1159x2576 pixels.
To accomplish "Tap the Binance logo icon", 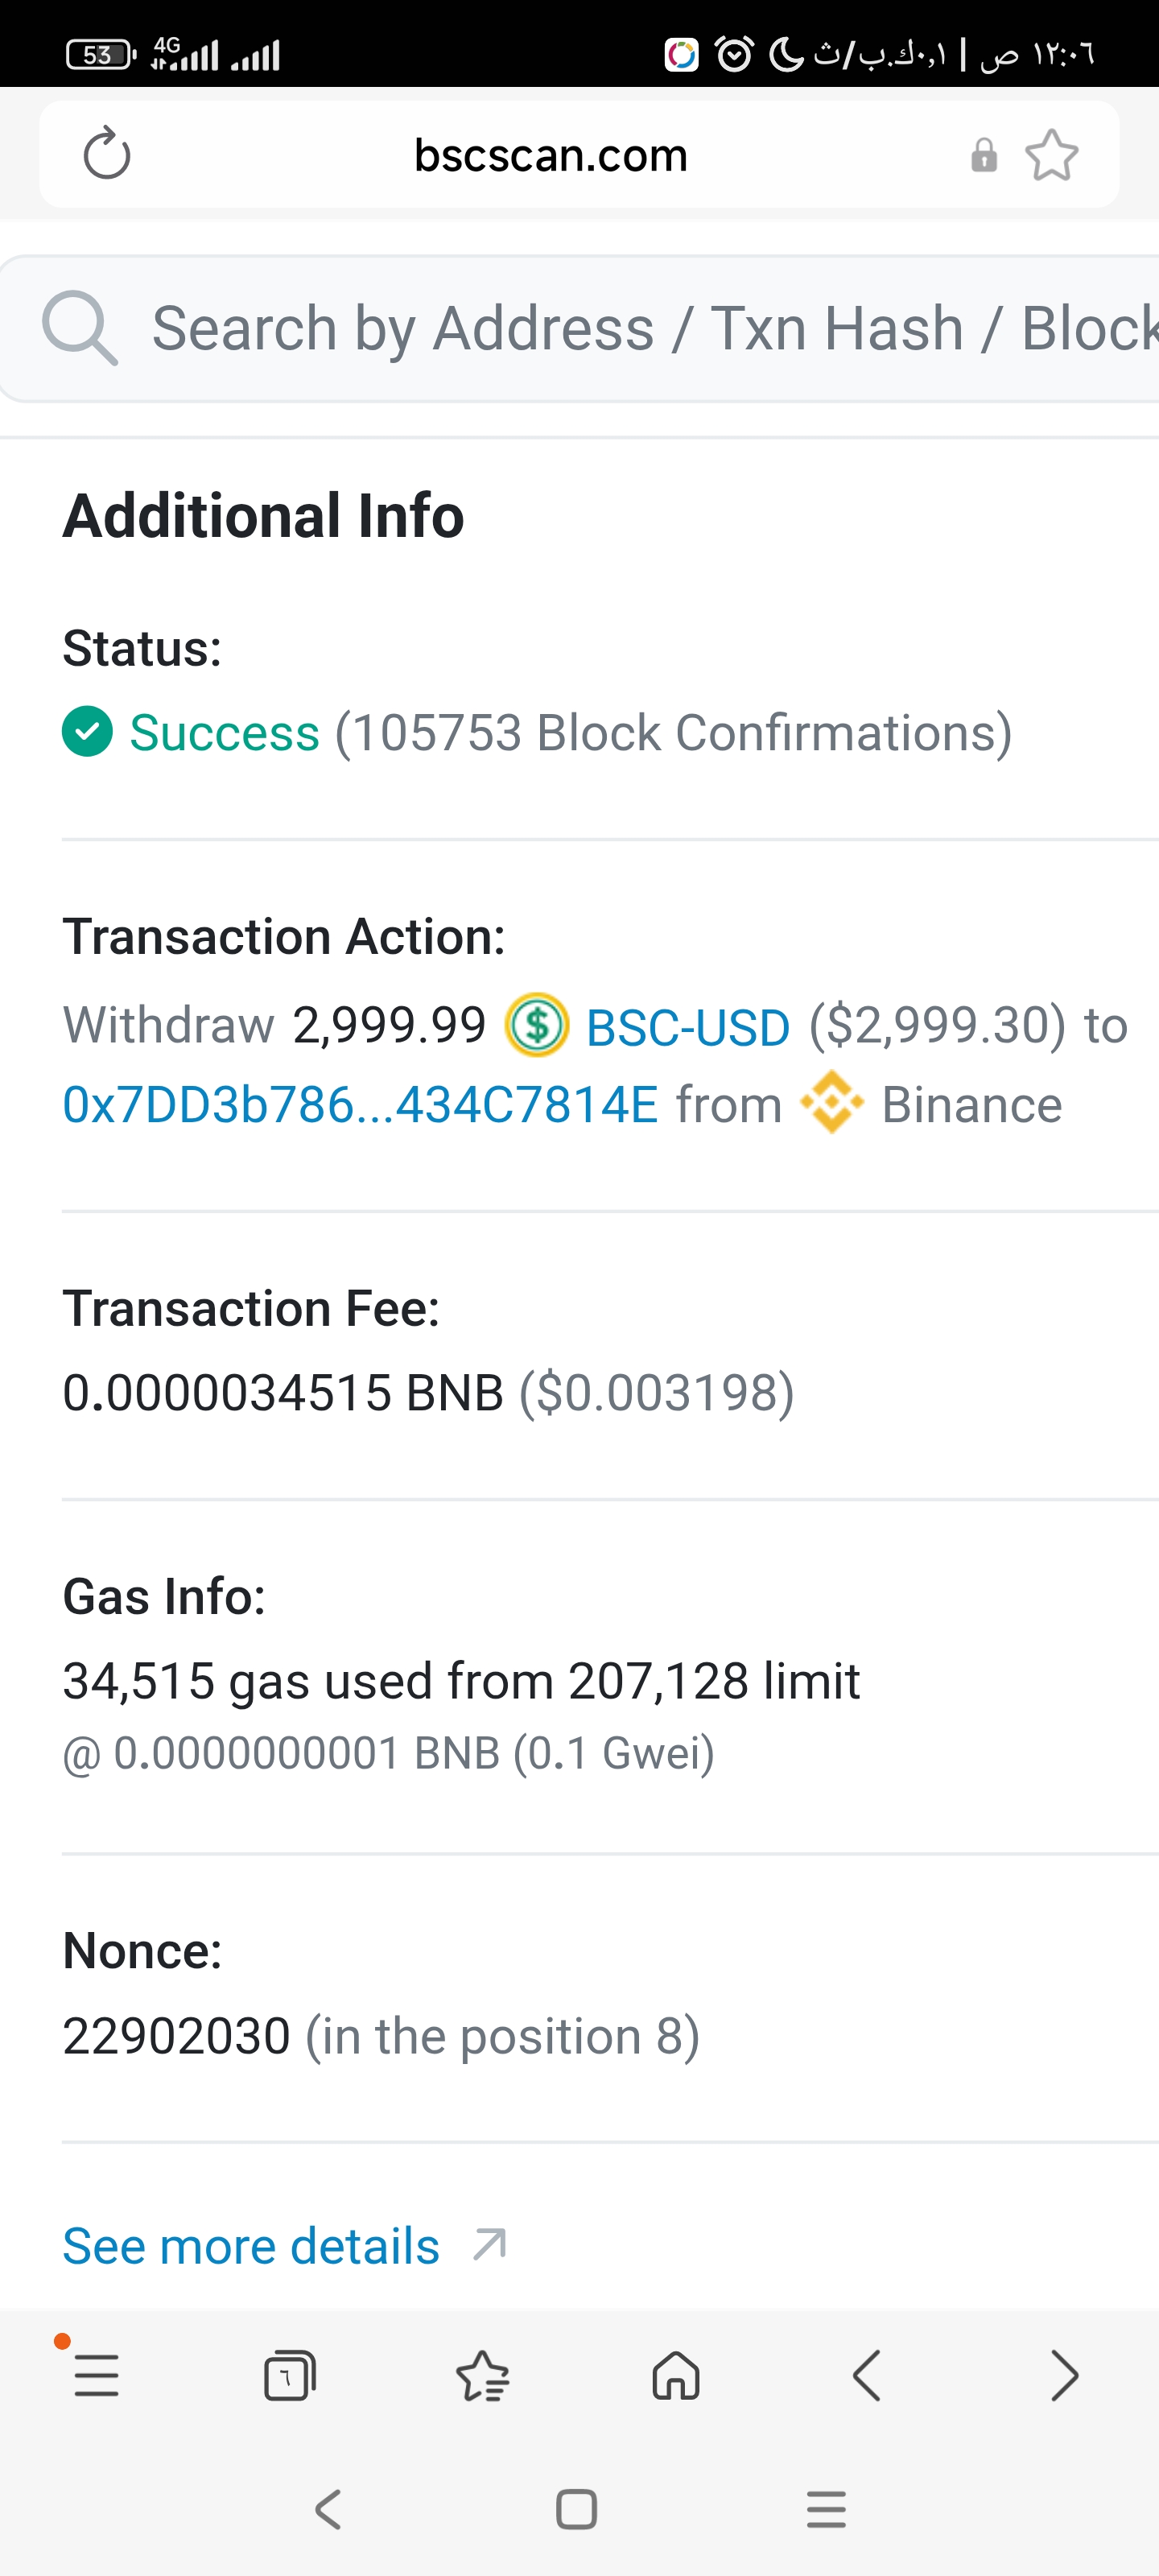I will 832,1103.
